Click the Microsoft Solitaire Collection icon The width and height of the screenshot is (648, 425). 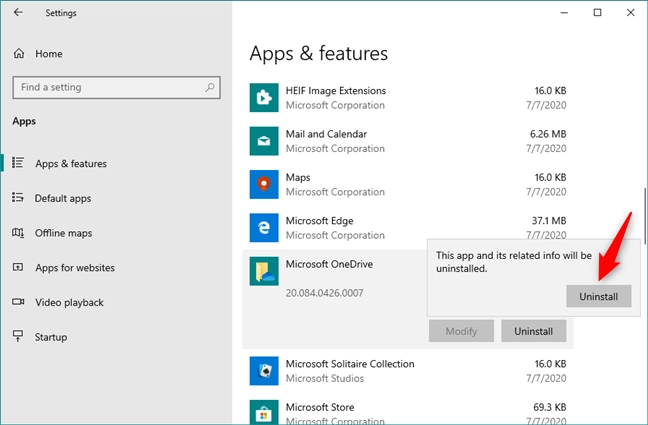(264, 371)
